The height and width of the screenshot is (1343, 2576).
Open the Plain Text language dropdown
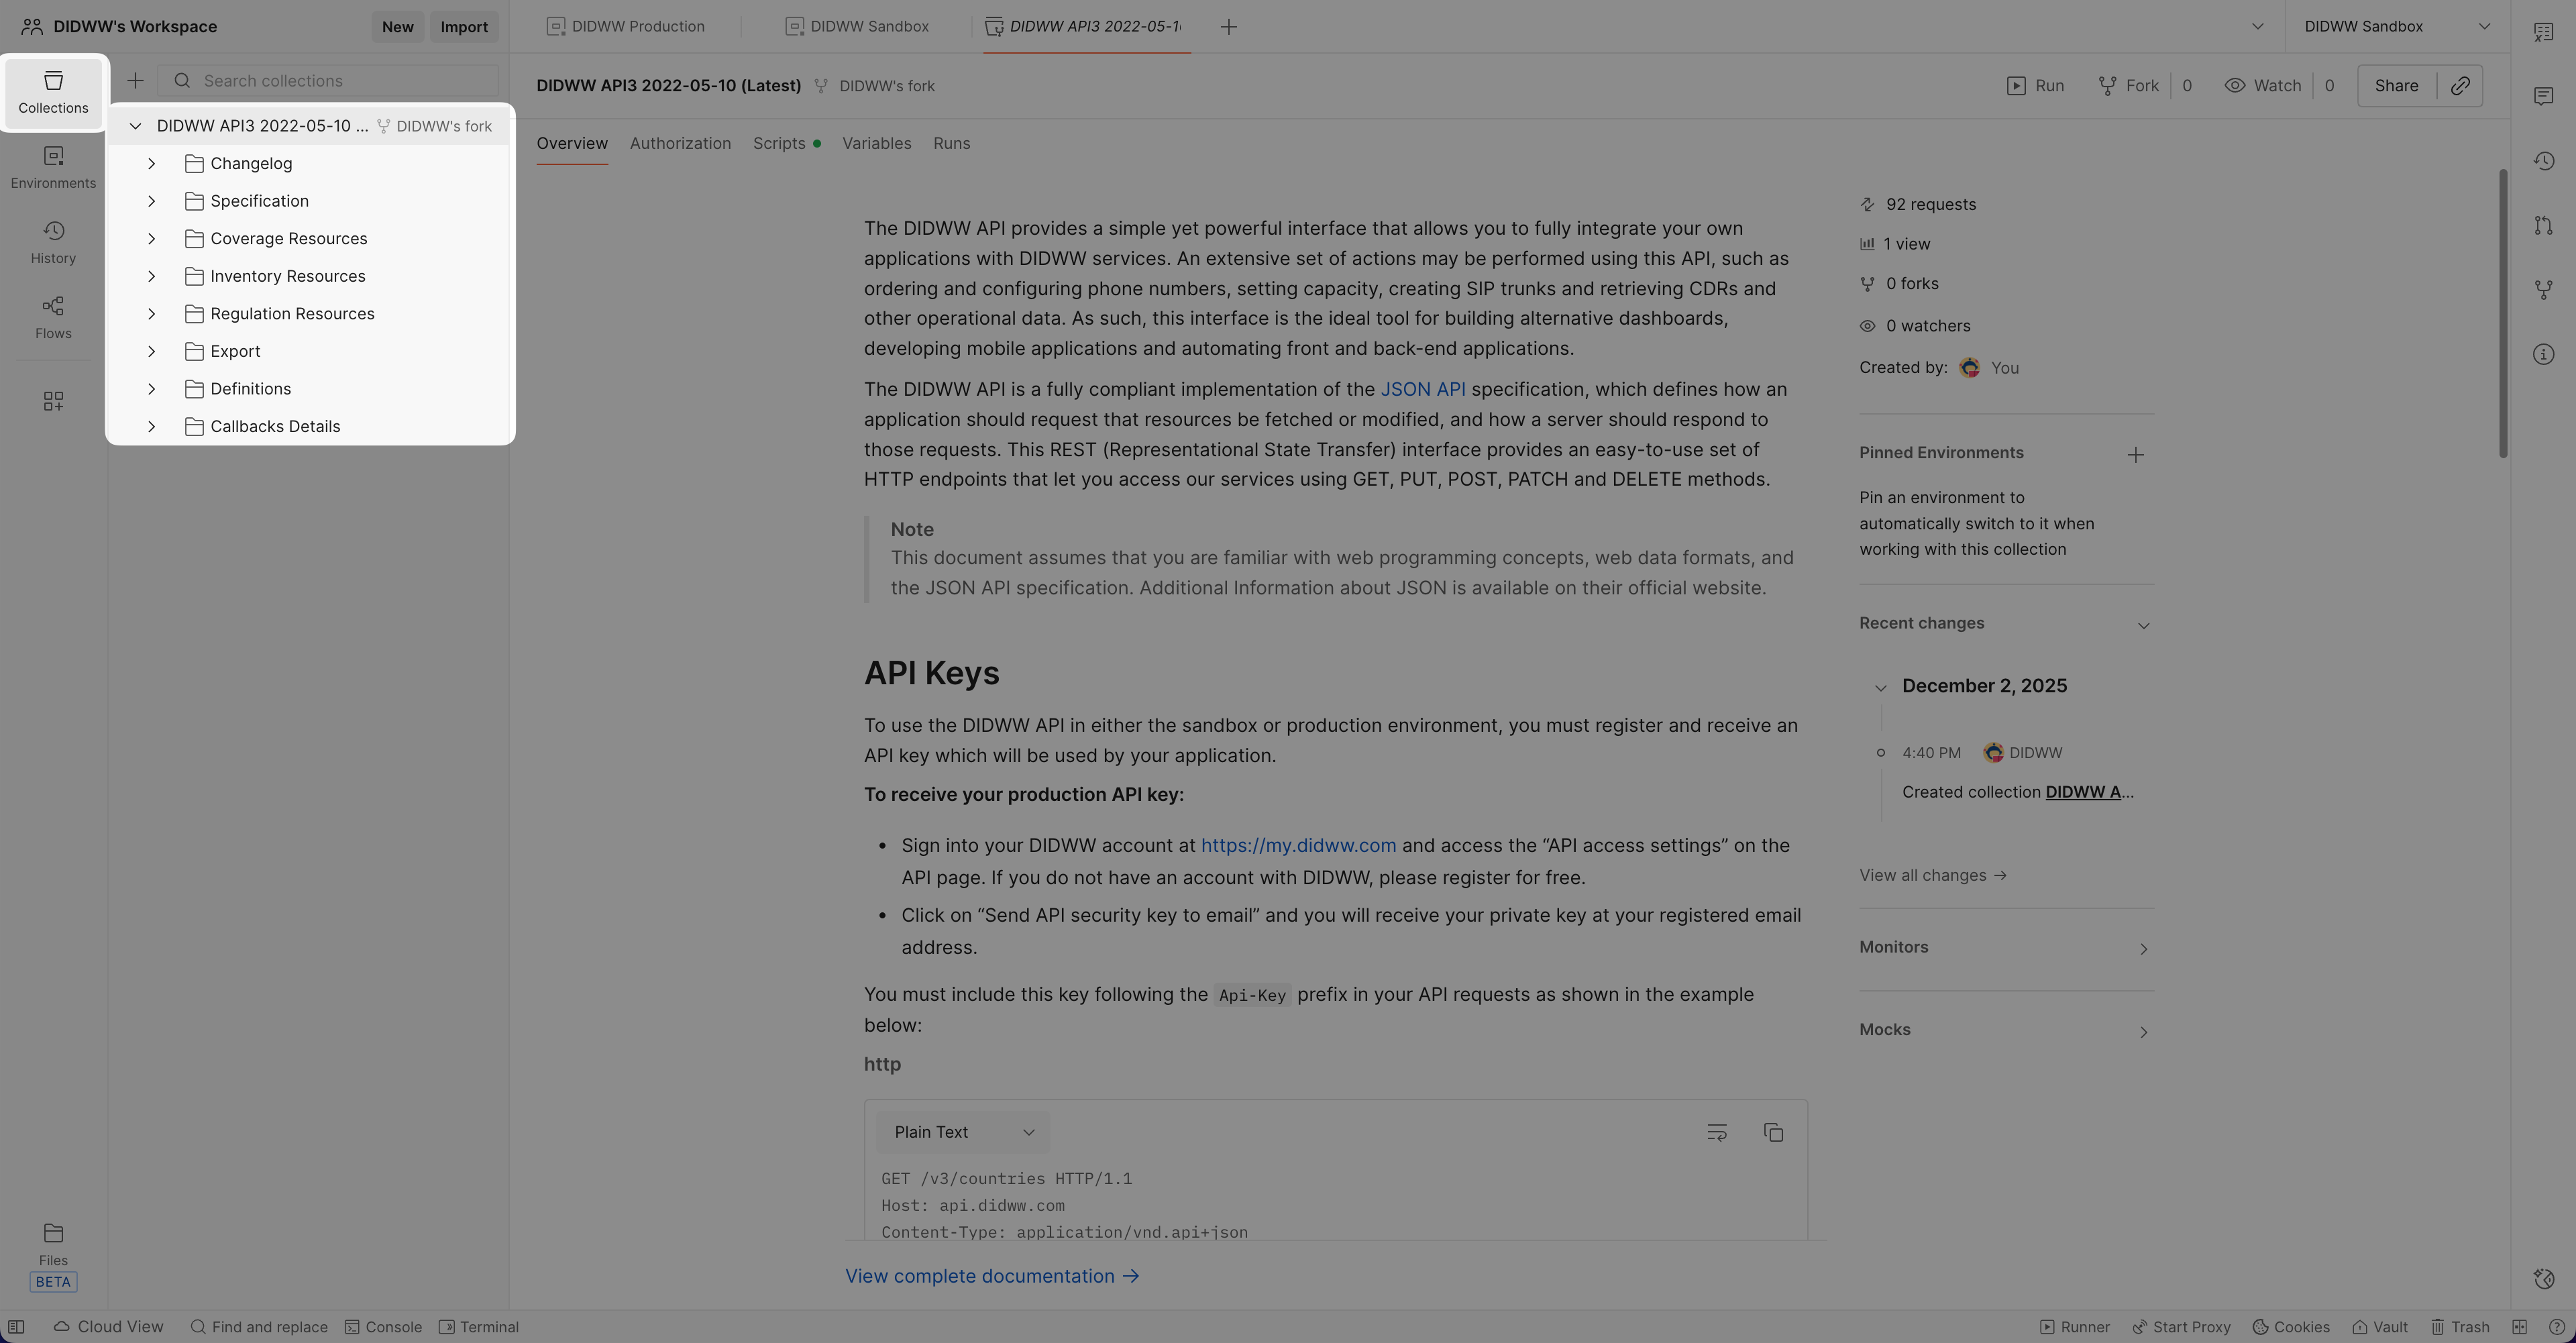[x=962, y=1132]
